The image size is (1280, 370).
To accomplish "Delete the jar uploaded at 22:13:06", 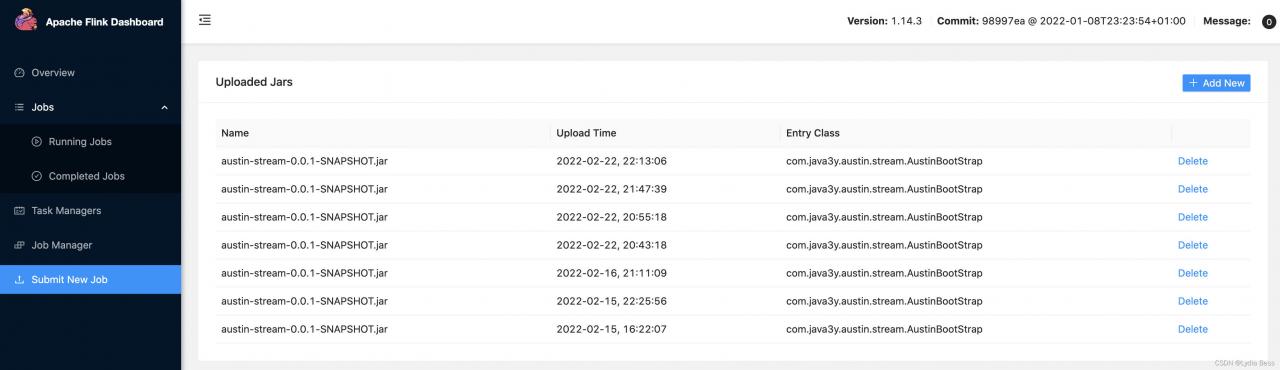I will pos(1192,161).
